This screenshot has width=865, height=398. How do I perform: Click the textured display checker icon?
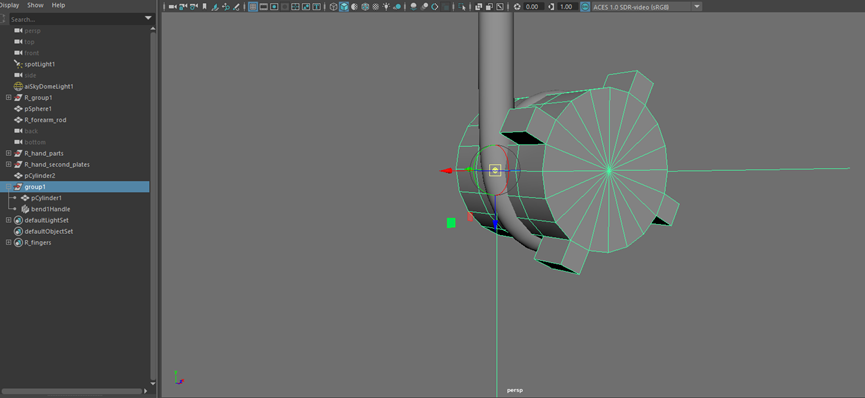coord(376,7)
